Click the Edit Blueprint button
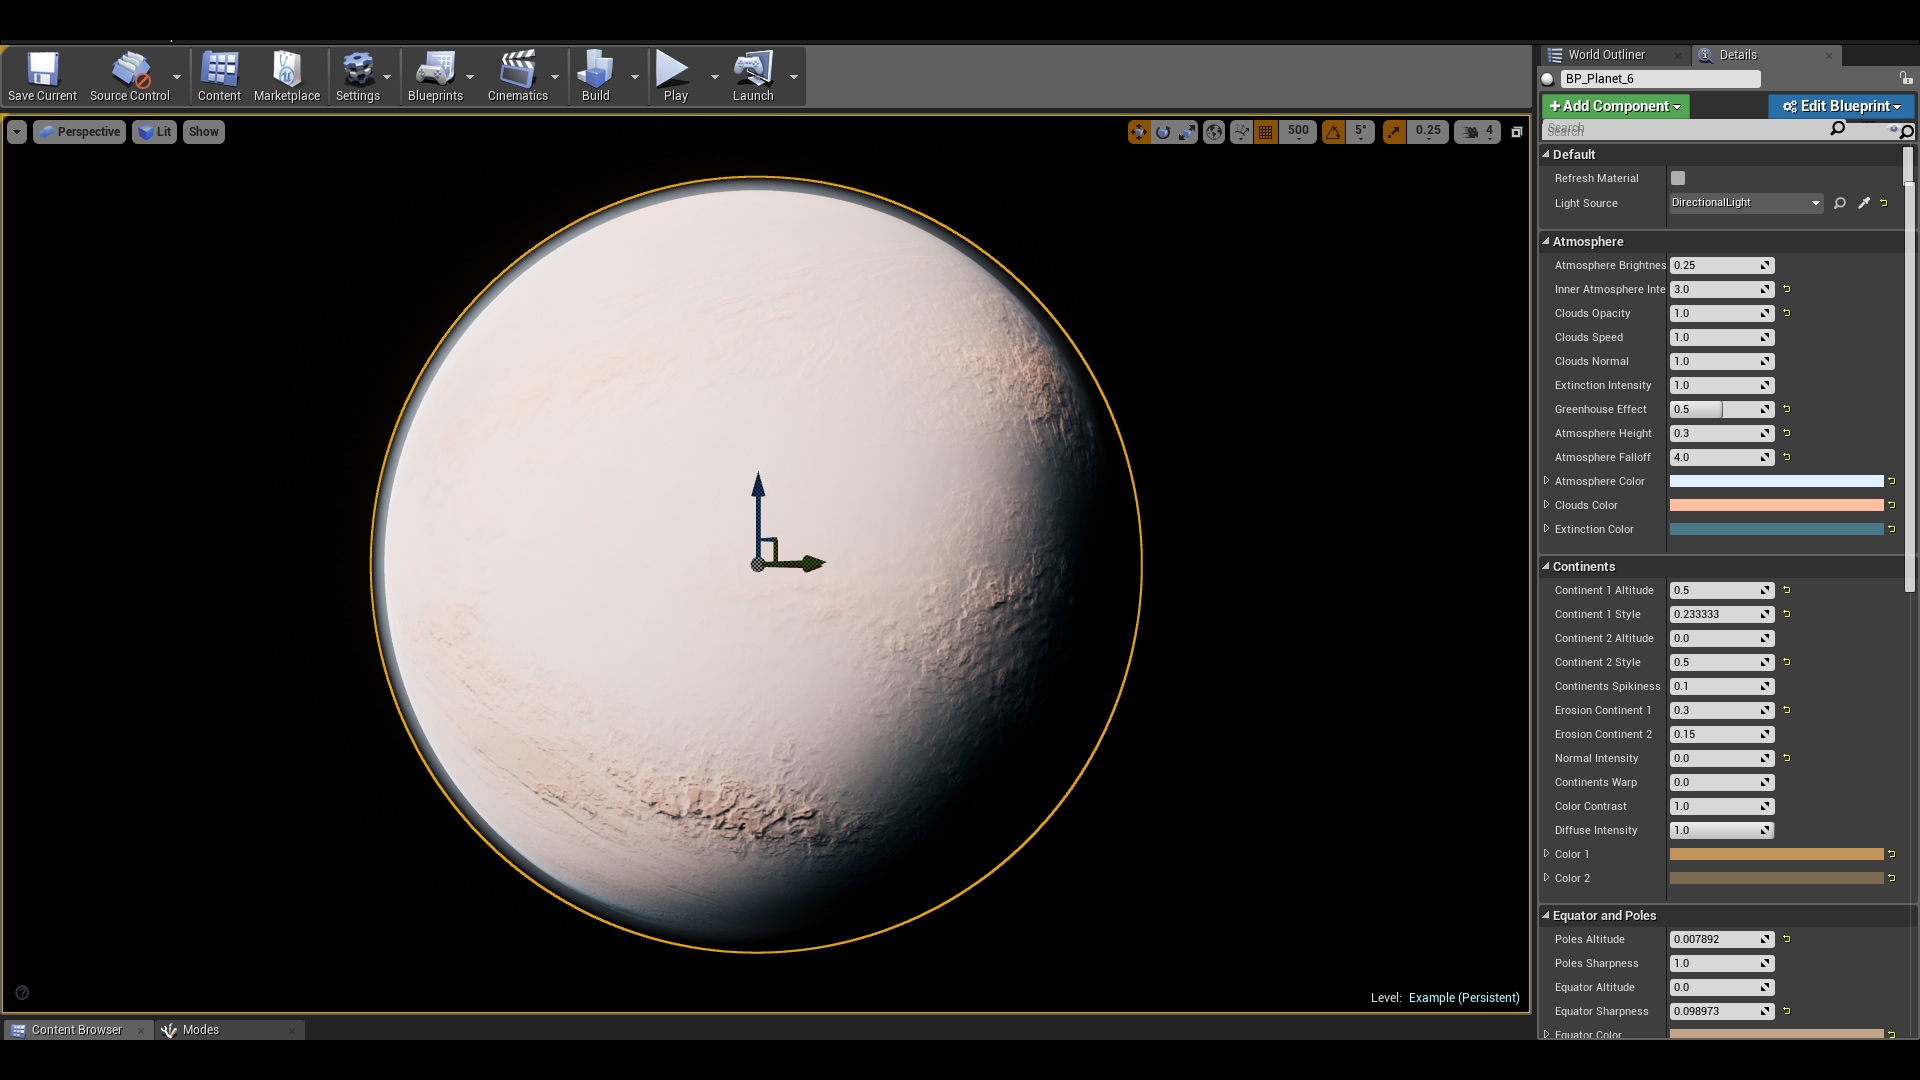The height and width of the screenshot is (1080, 1920). click(x=1840, y=106)
